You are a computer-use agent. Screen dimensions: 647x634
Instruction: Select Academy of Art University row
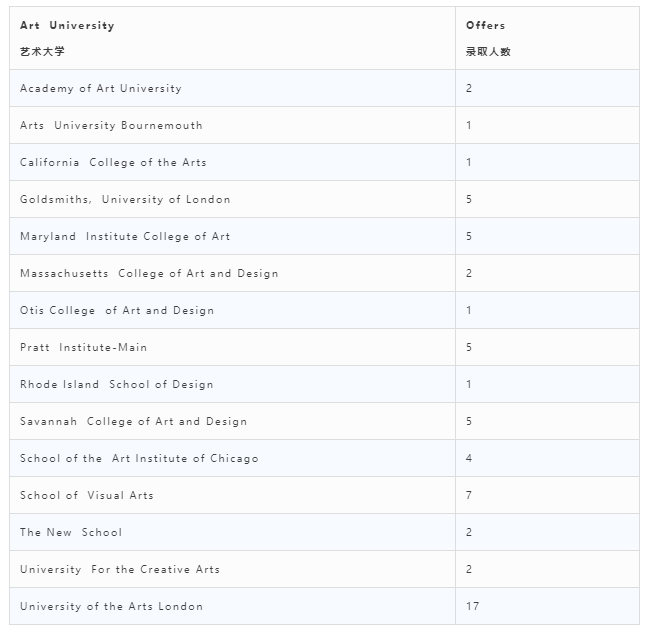click(324, 88)
